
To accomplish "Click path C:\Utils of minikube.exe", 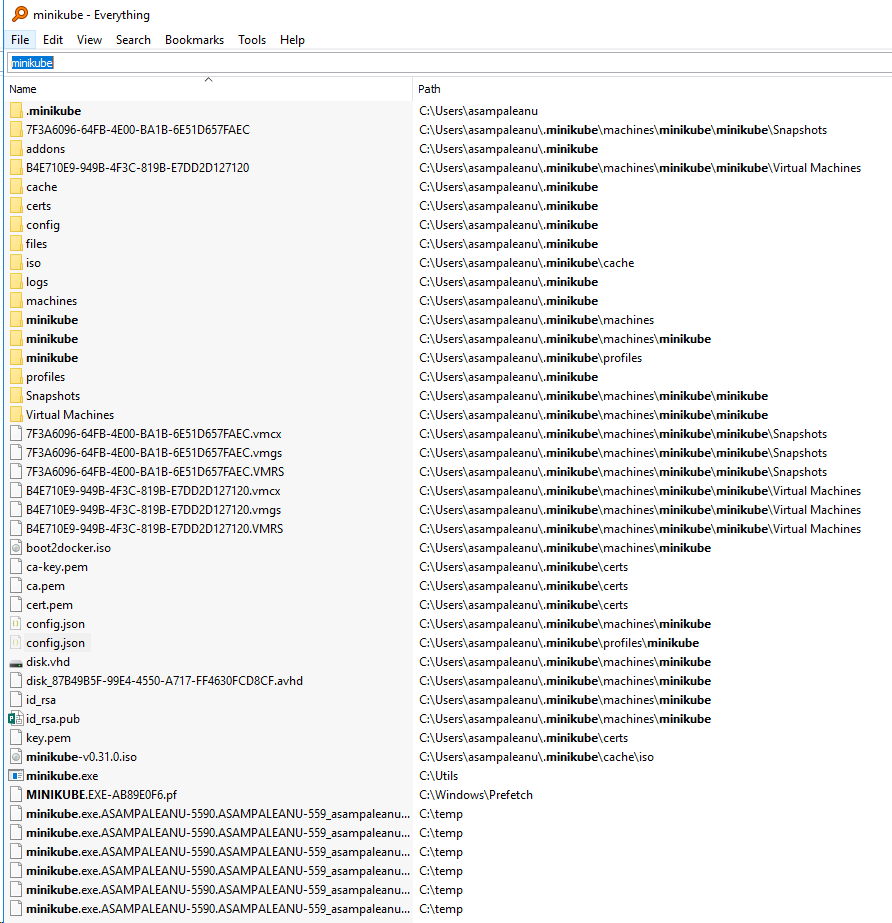I will [439, 776].
